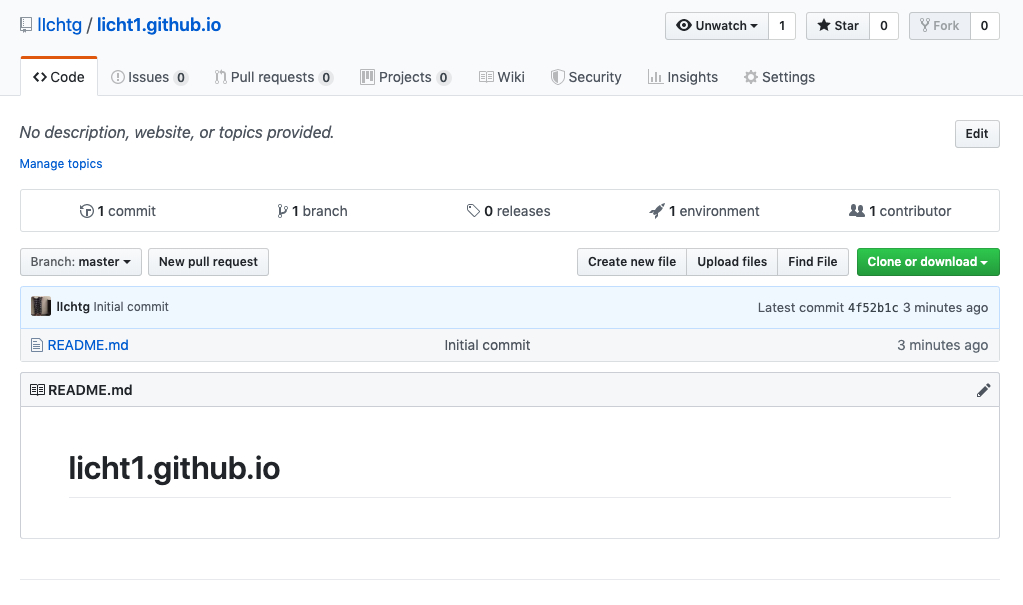This screenshot has width=1023, height=605.
Task: Click the git branch icon
Action: tap(282, 211)
